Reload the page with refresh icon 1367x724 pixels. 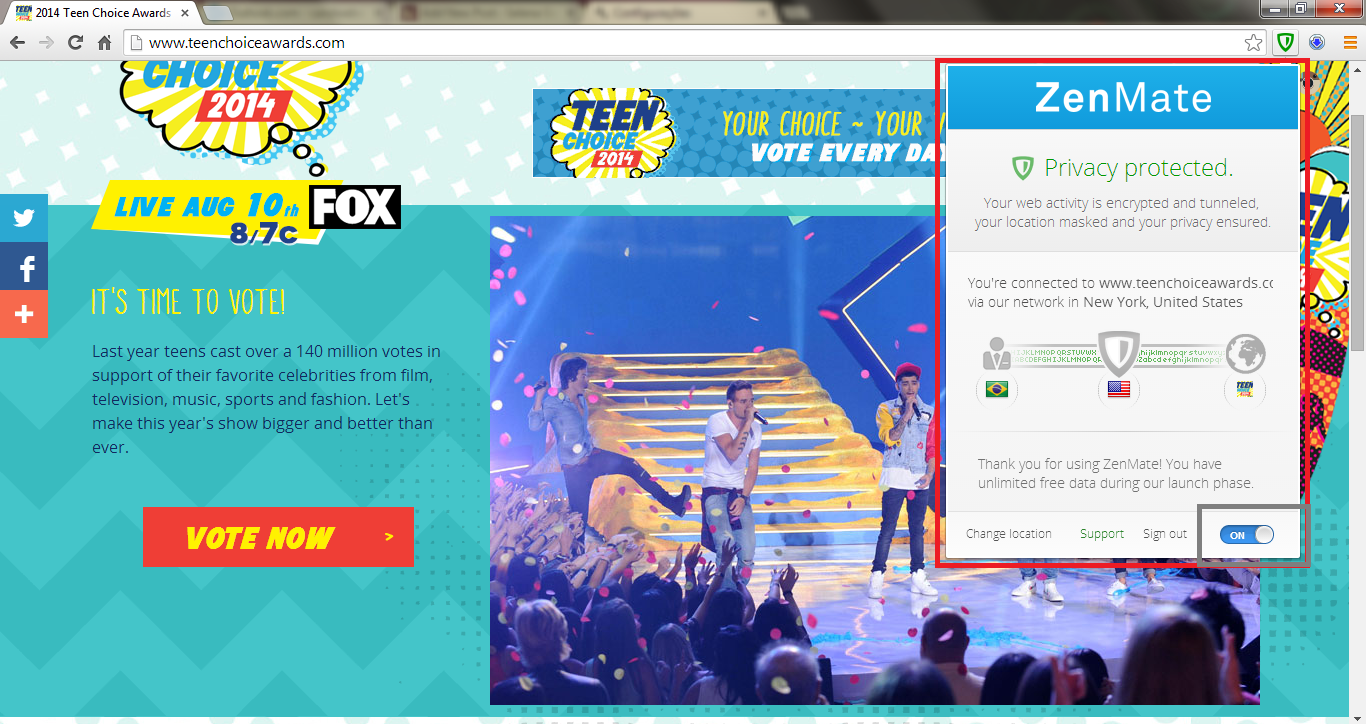coord(75,43)
